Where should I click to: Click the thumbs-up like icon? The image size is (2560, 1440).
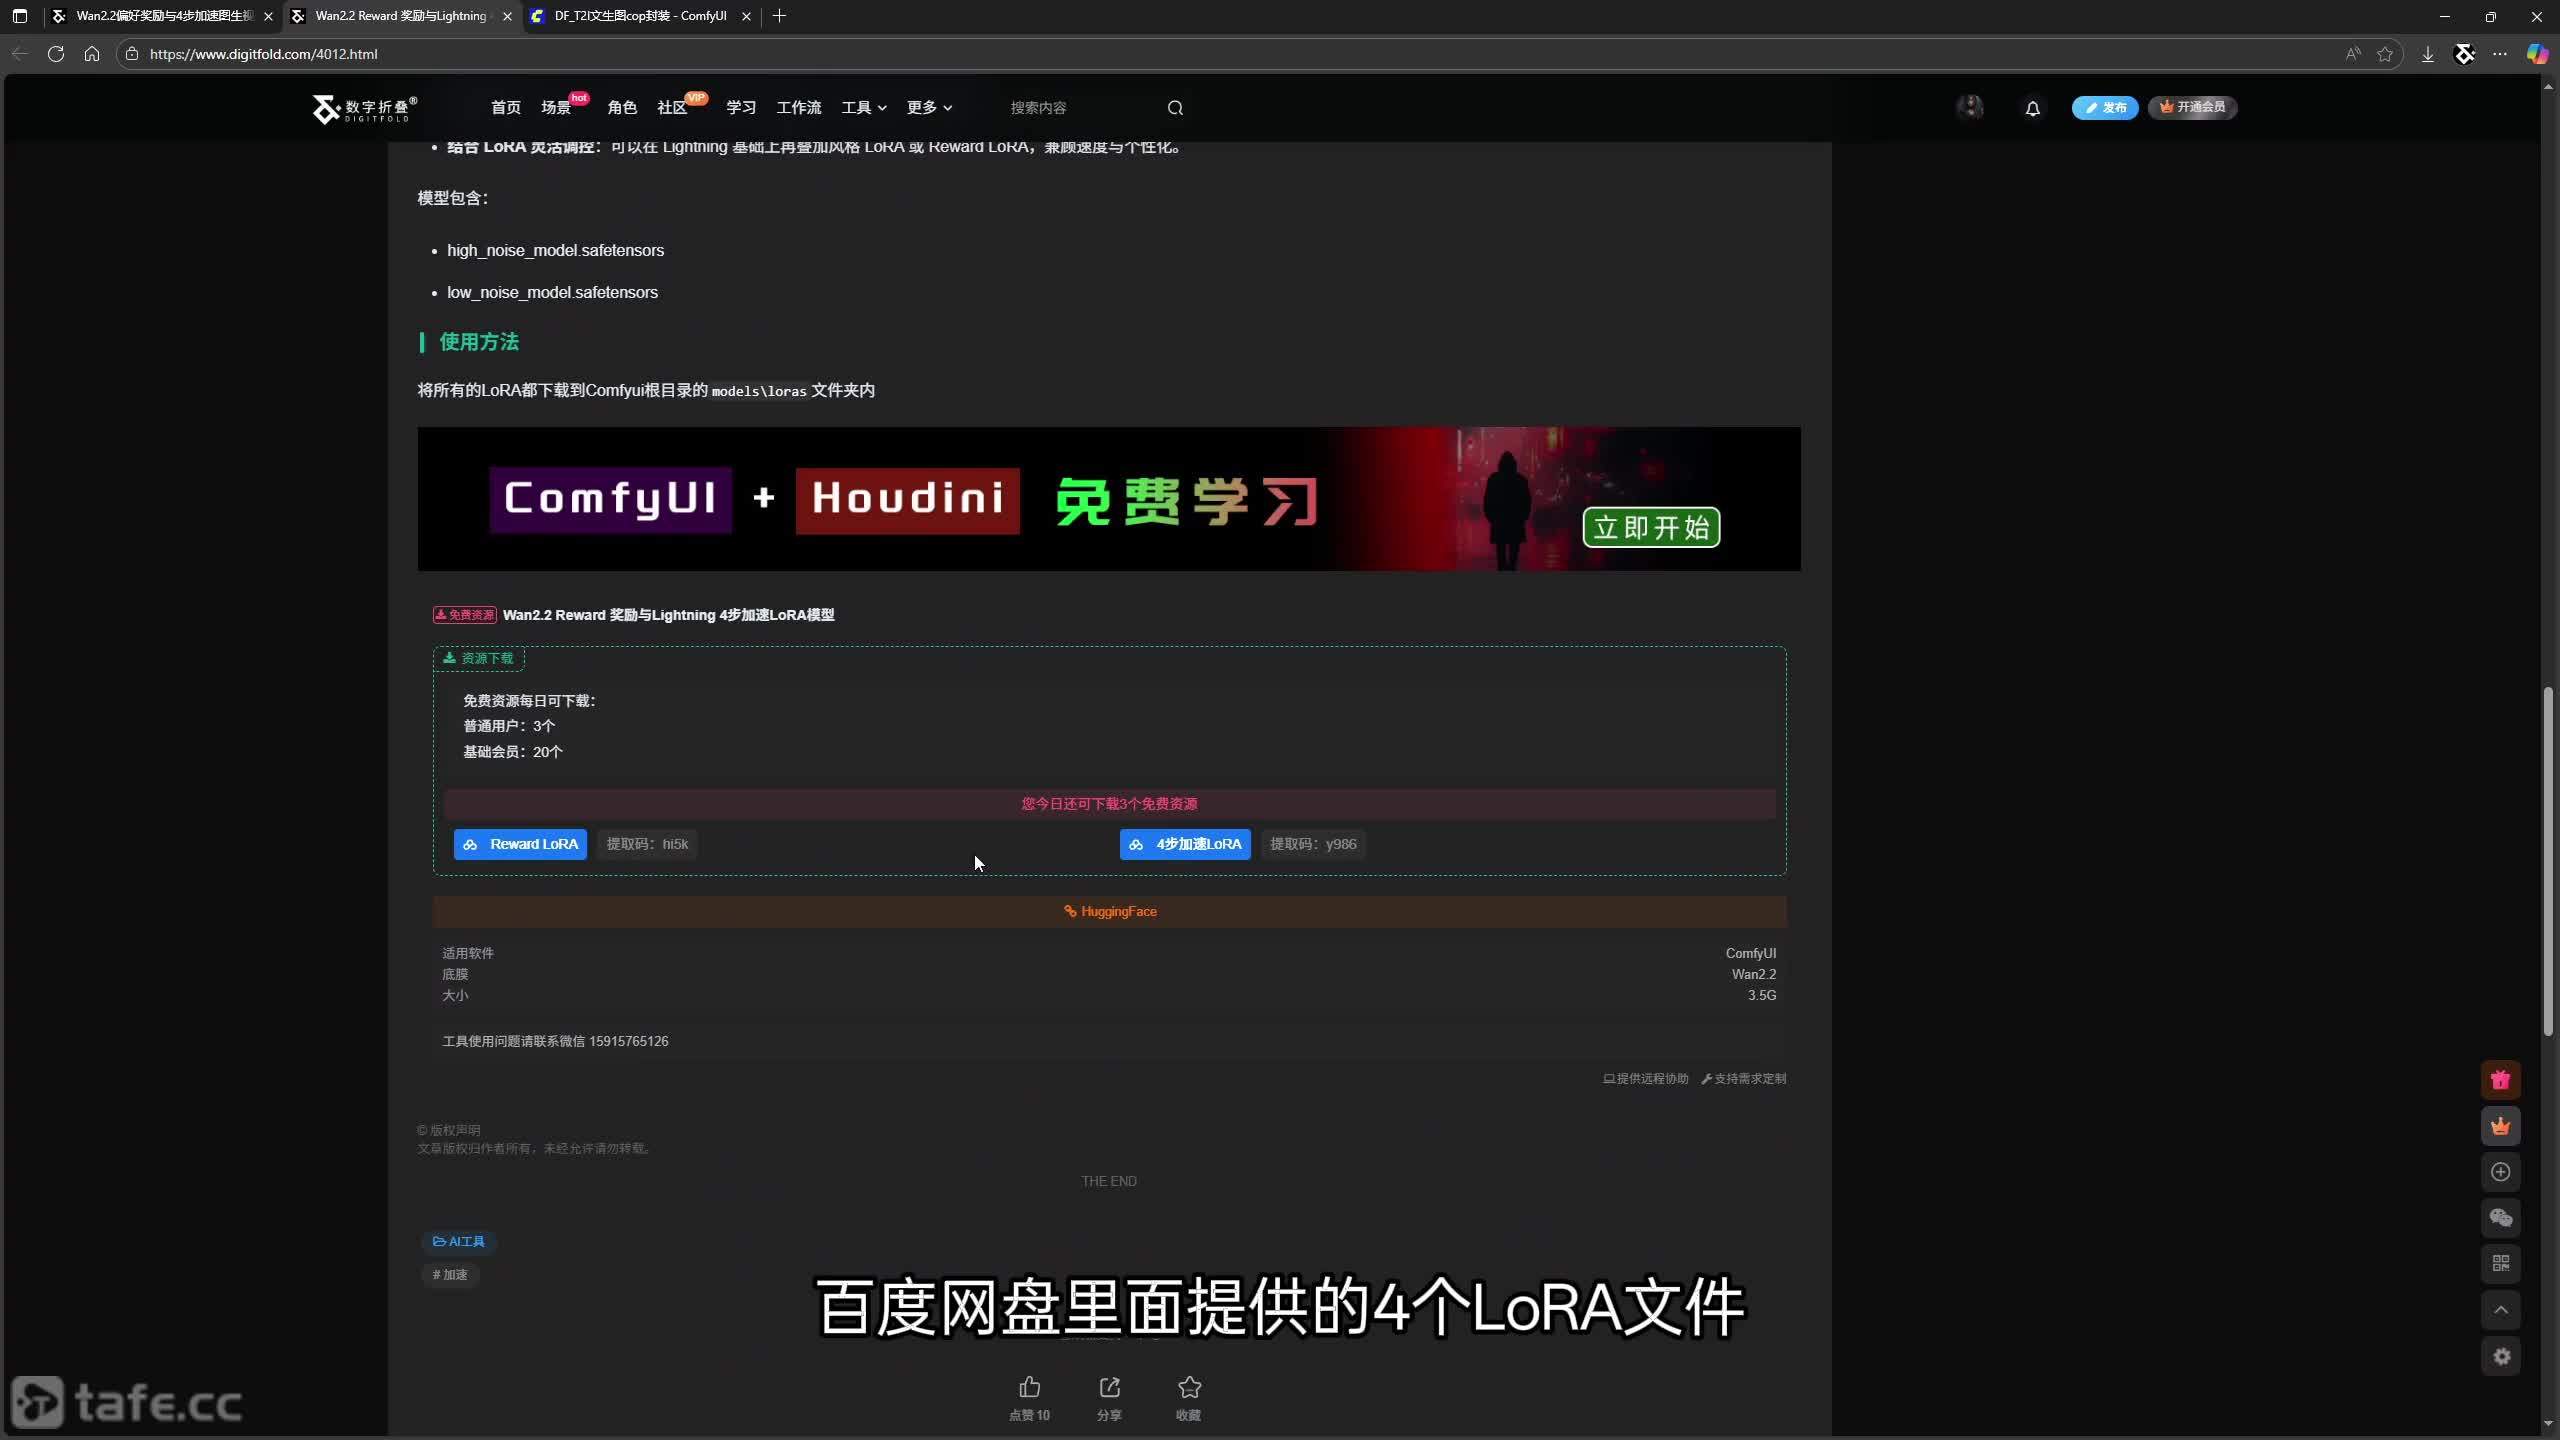coord(1029,1387)
